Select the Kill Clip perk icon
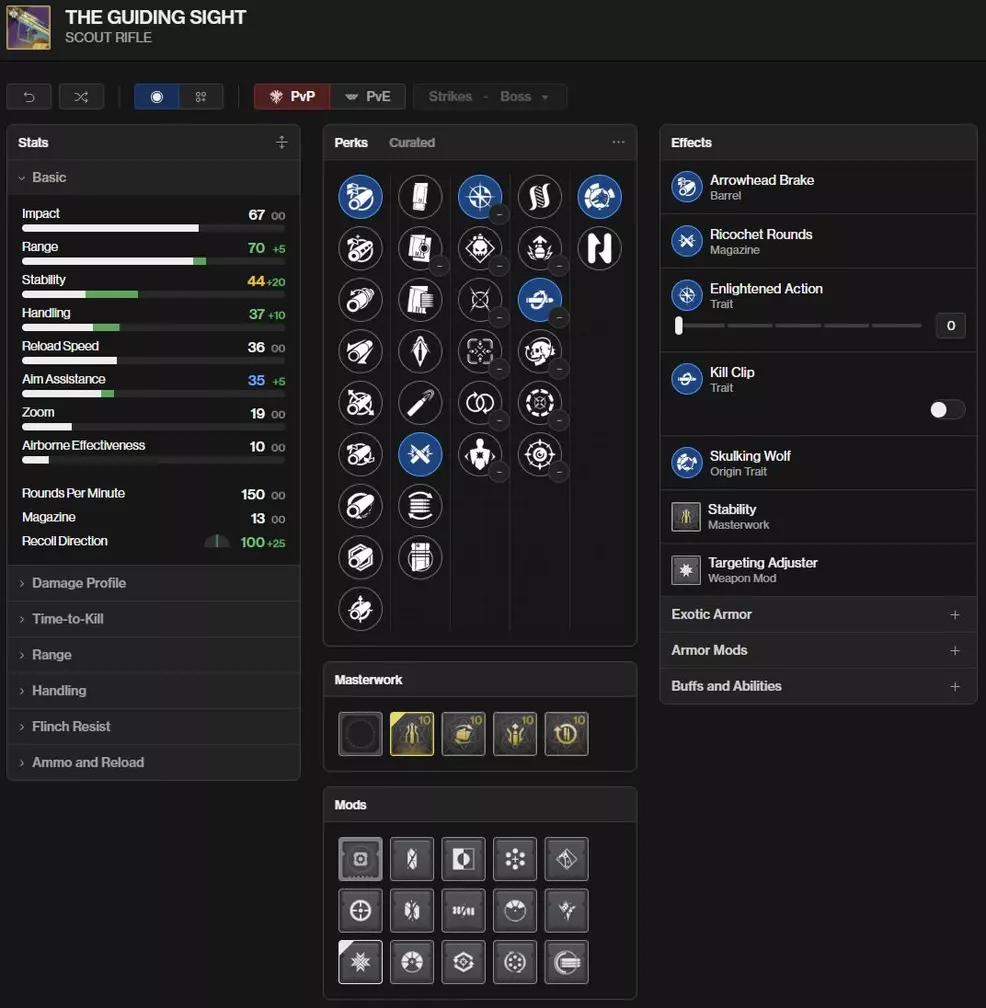 point(540,299)
